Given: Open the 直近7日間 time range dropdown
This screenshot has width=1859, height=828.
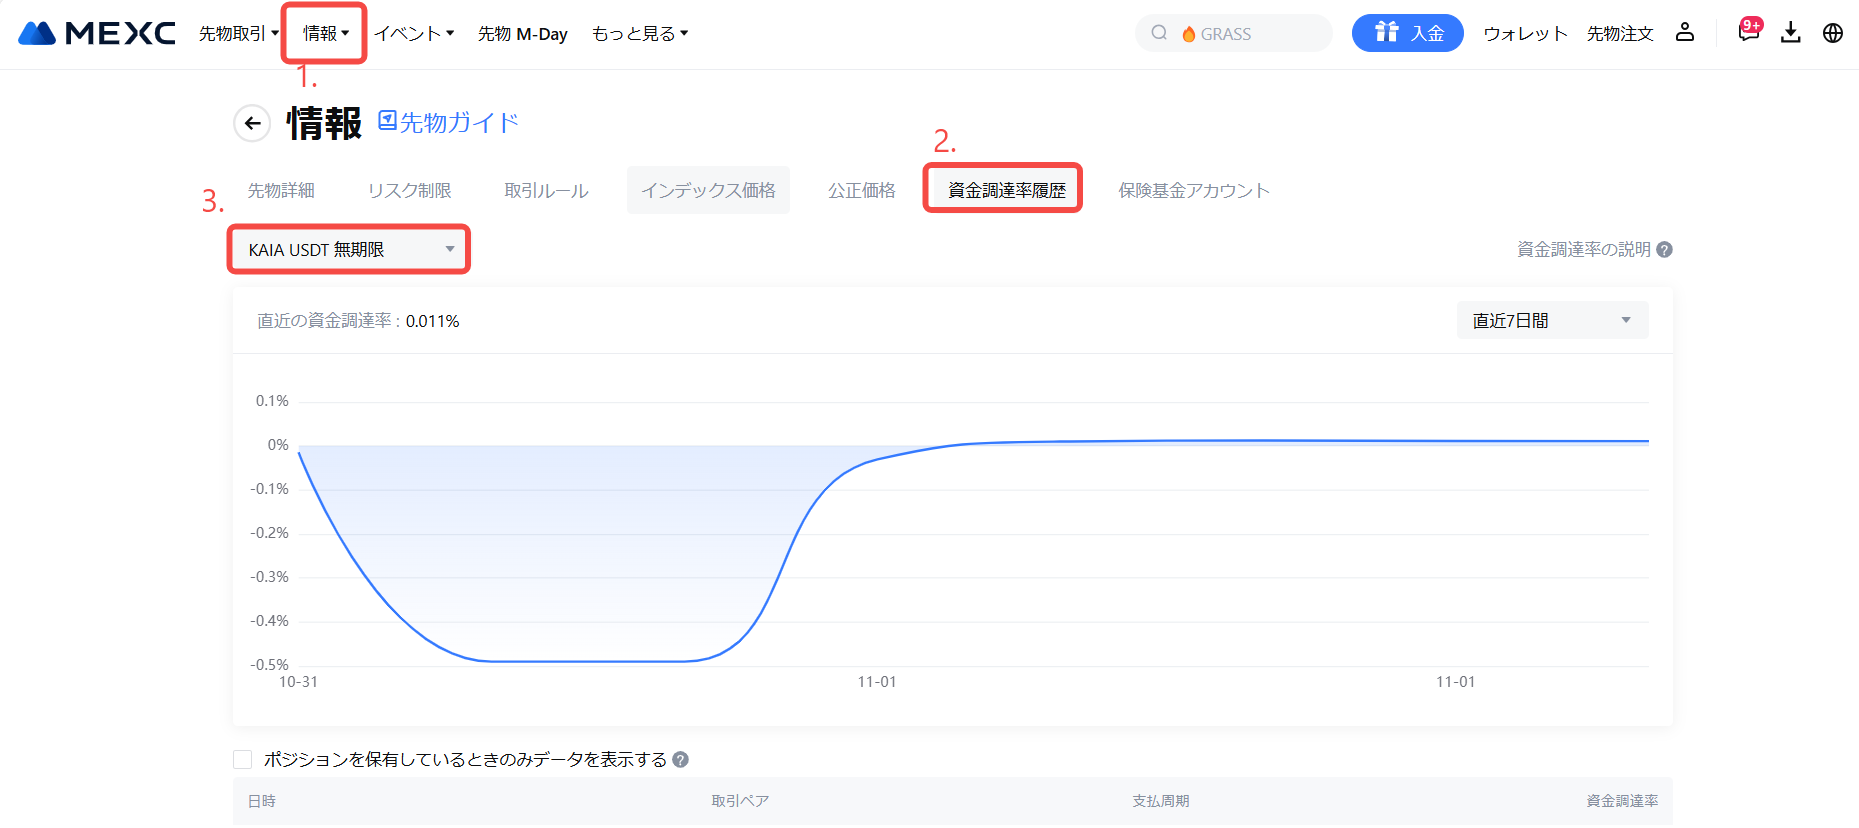Looking at the screenshot, I should pos(1551,321).
